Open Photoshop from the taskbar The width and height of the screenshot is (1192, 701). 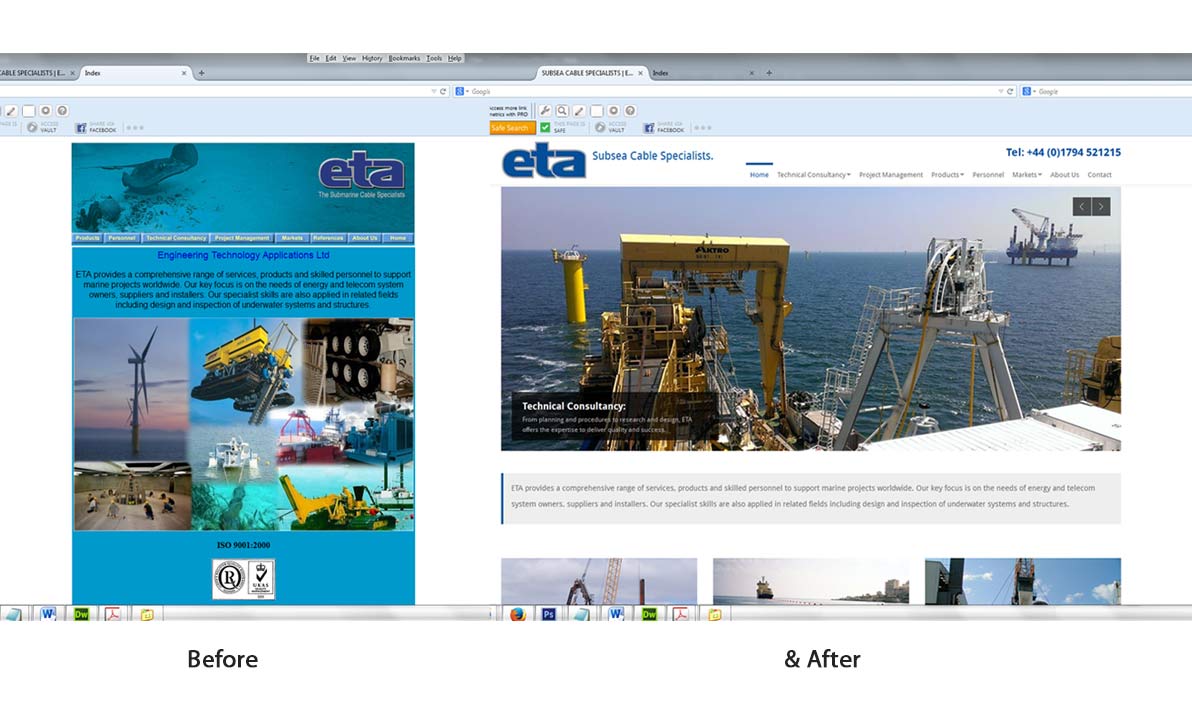coord(549,615)
